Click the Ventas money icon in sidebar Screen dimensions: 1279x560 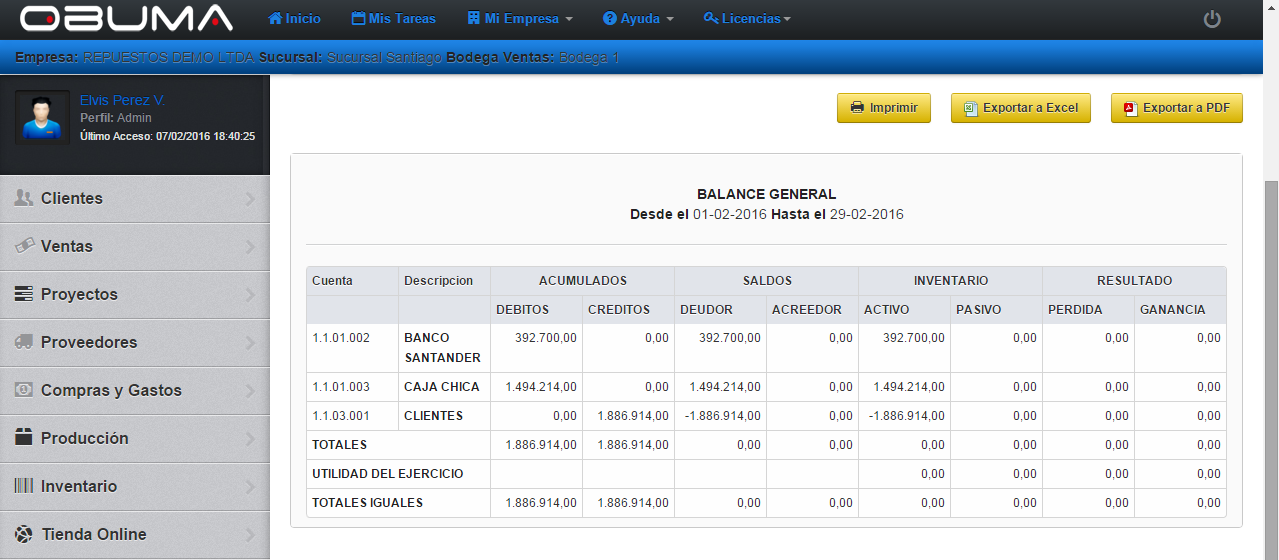coord(24,246)
